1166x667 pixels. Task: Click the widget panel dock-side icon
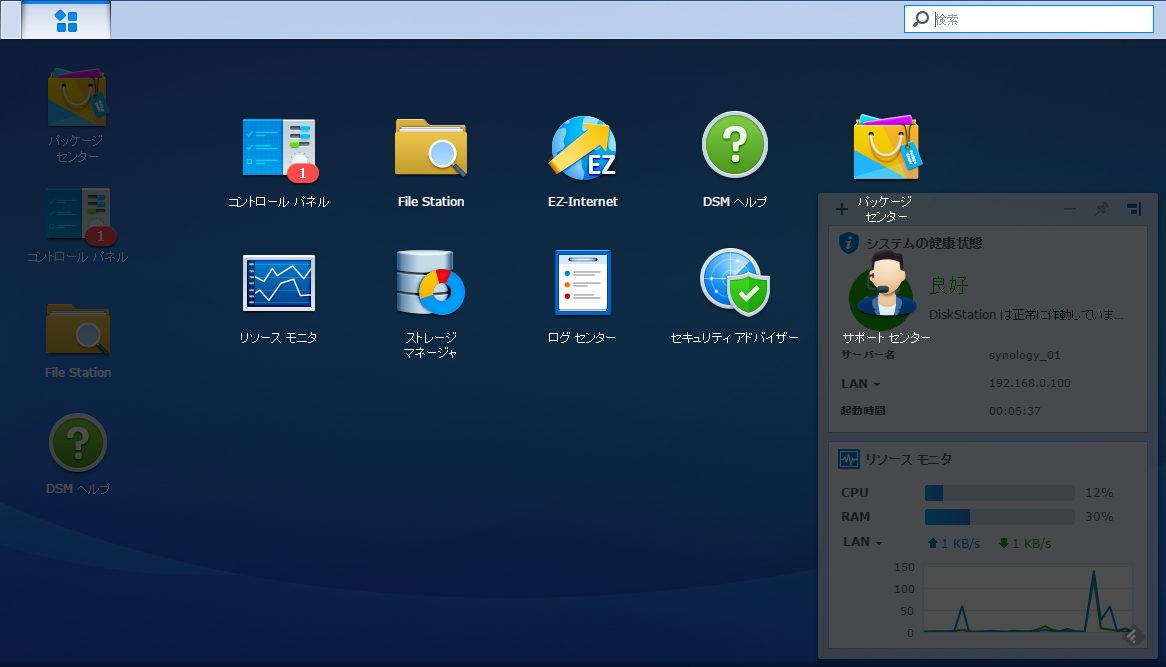[1134, 209]
